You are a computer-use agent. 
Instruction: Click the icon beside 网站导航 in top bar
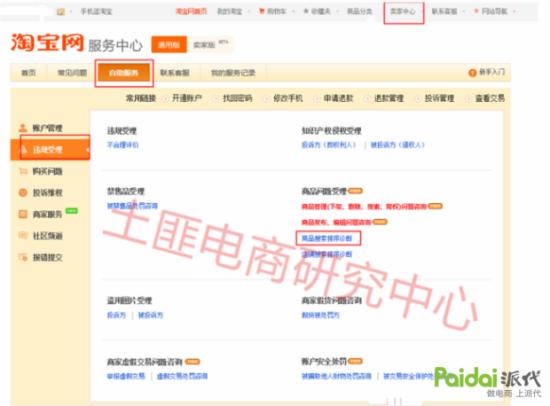(476, 11)
